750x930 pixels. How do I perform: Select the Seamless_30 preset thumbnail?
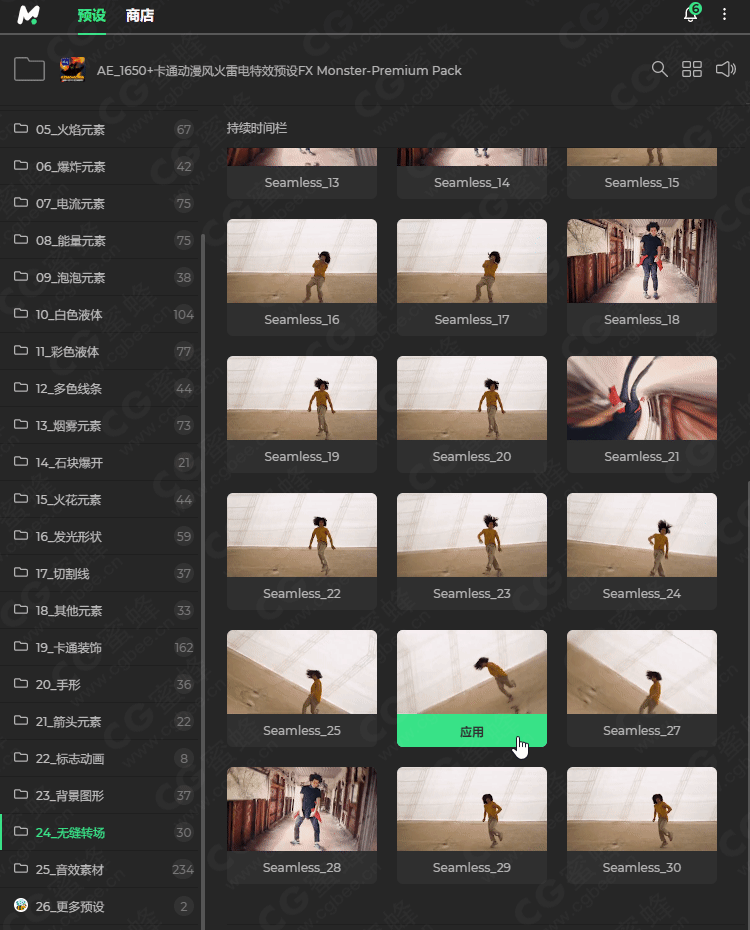[x=642, y=810]
